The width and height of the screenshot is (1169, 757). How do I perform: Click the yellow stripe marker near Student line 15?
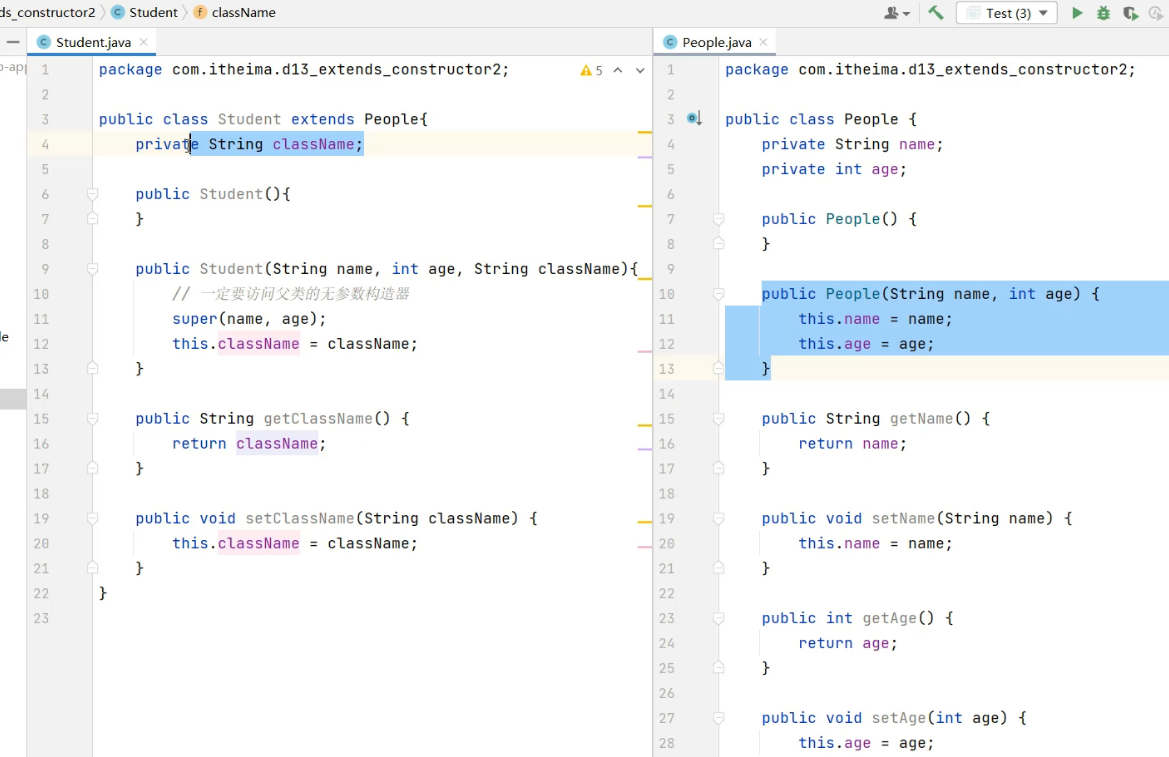click(645, 425)
